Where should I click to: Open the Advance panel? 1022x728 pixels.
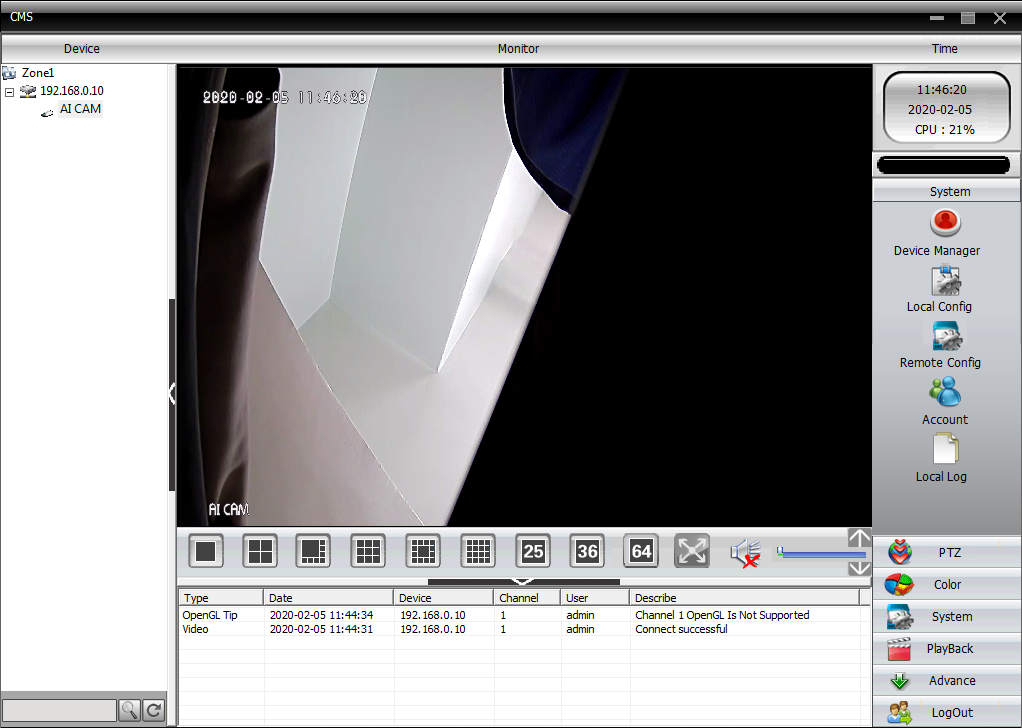pyautogui.click(x=946, y=680)
